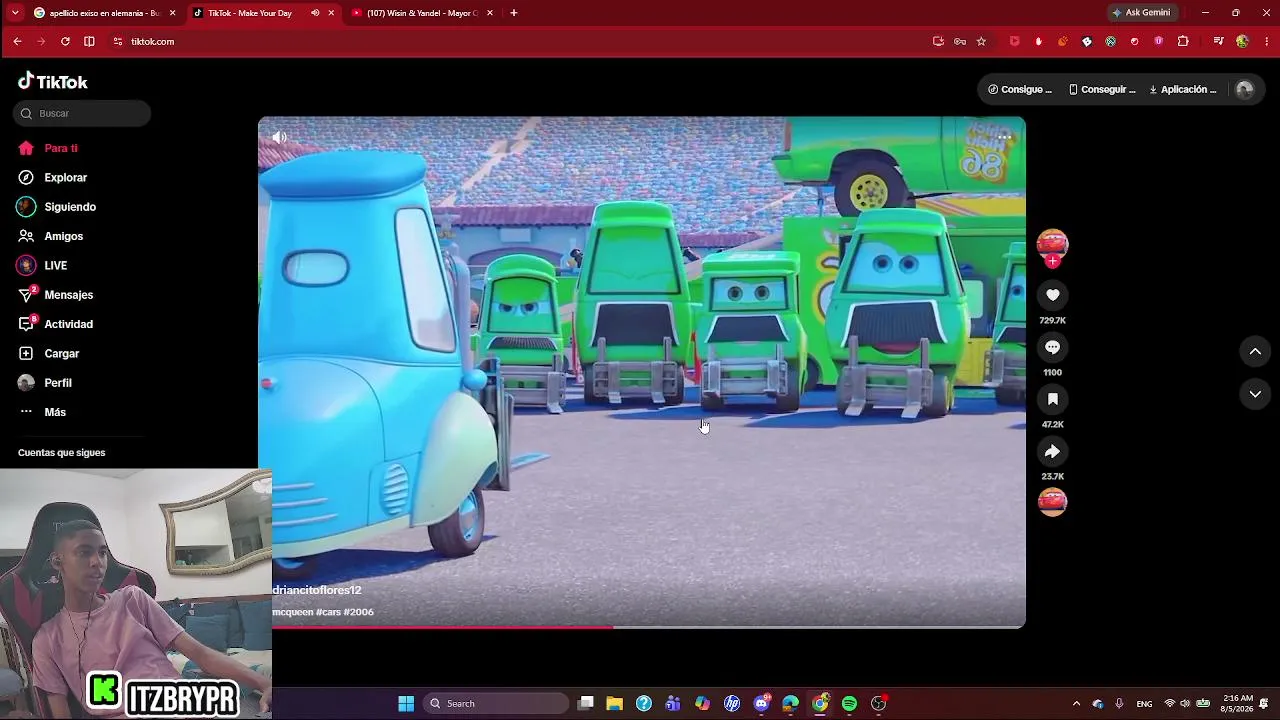Open the video's three-dot options menu

click(1004, 137)
